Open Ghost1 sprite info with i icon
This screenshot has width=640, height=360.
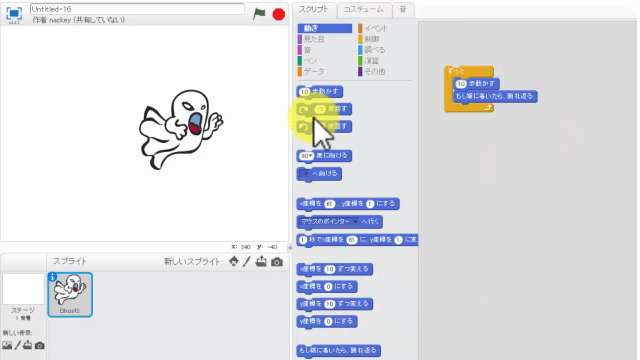point(53,277)
